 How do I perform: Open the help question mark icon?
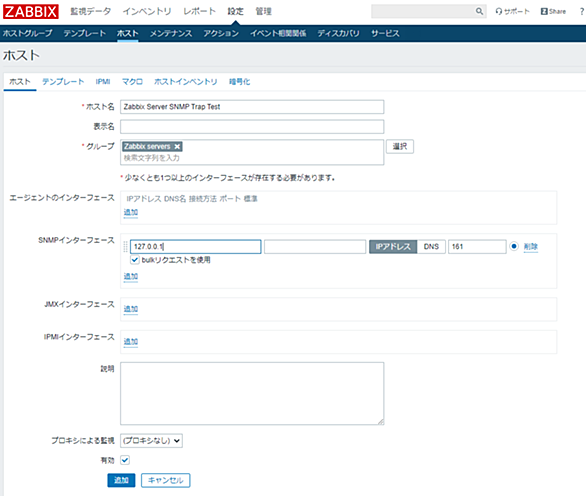click(582, 12)
